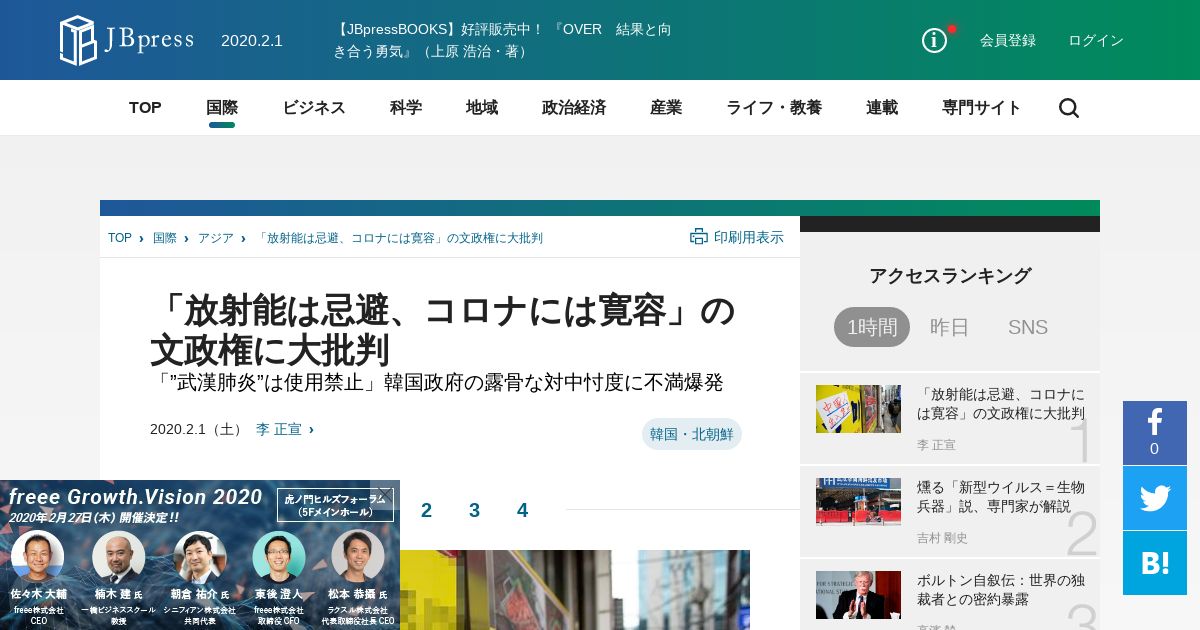Select author name 吉村 剛史 in ranking
This screenshot has width=1200, height=630.
click(x=942, y=538)
